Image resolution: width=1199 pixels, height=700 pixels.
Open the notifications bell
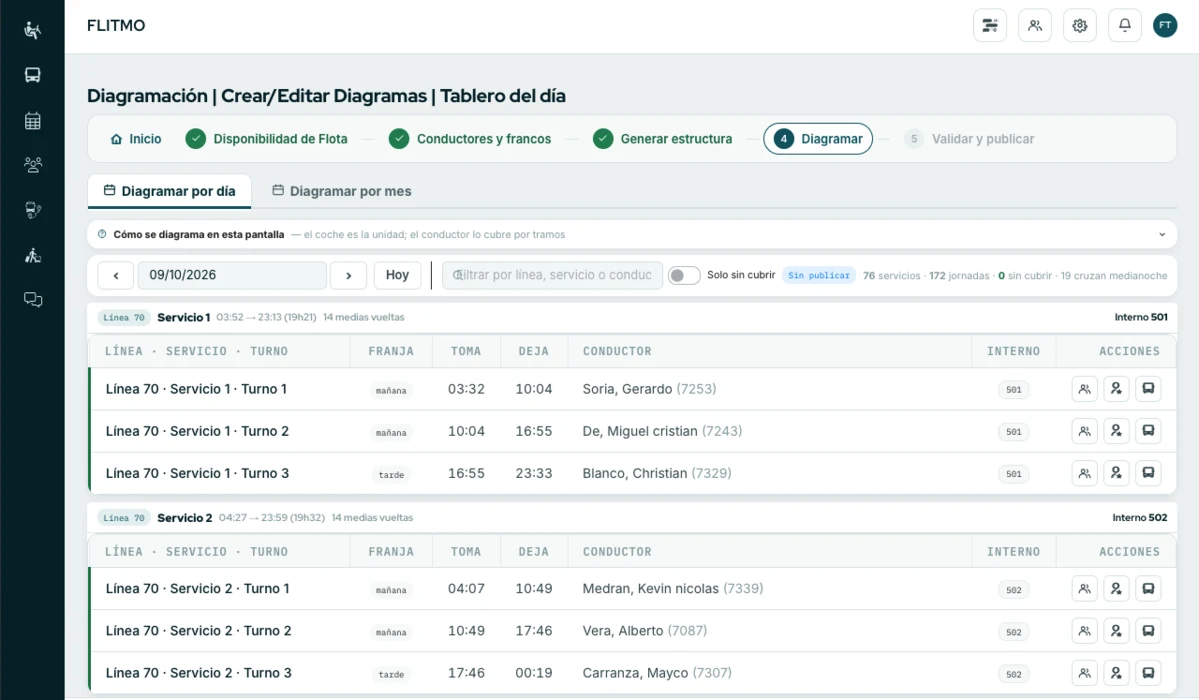[1125, 25]
